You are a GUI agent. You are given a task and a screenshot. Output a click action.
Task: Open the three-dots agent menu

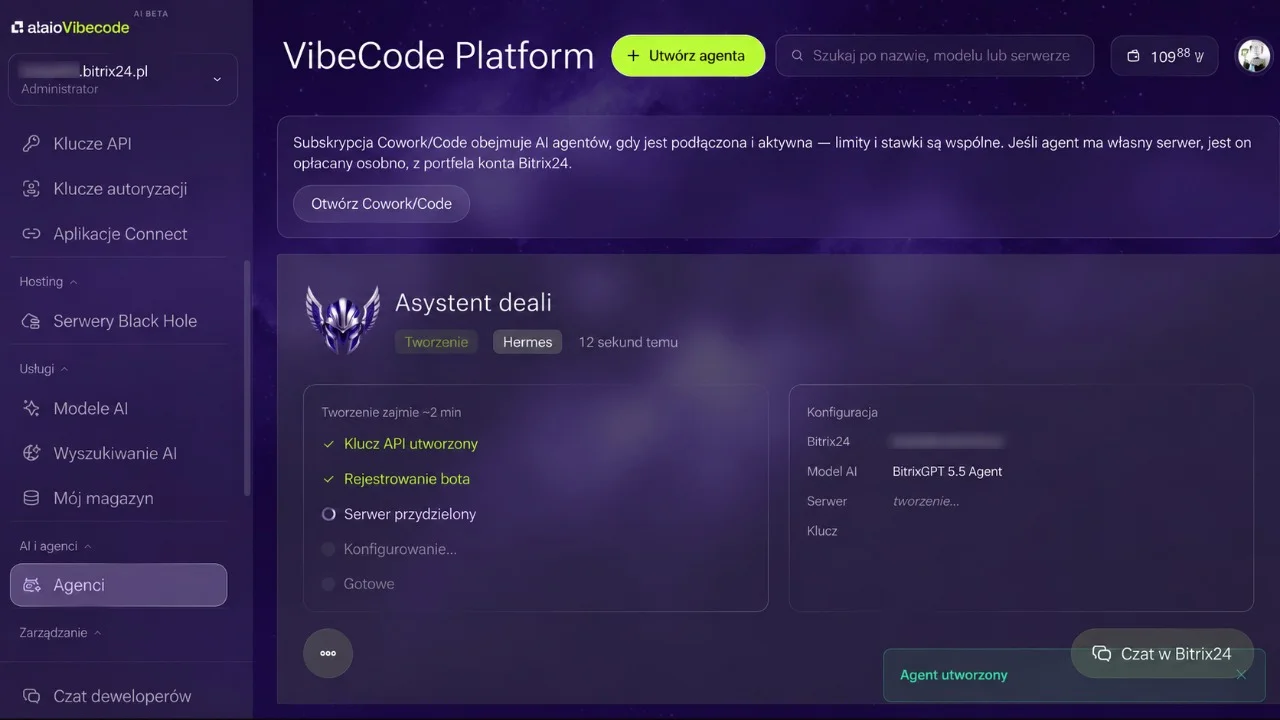(328, 653)
